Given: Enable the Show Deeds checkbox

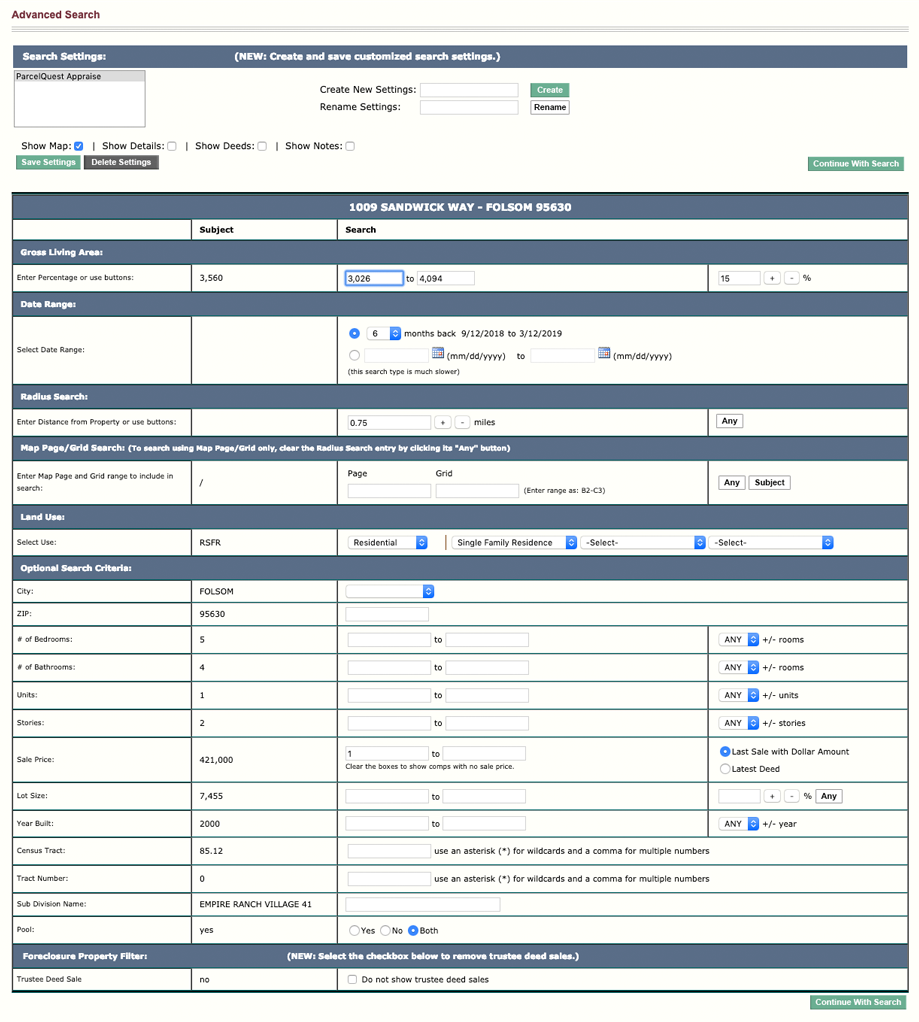Looking at the screenshot, I should click(x=262, y=146).
